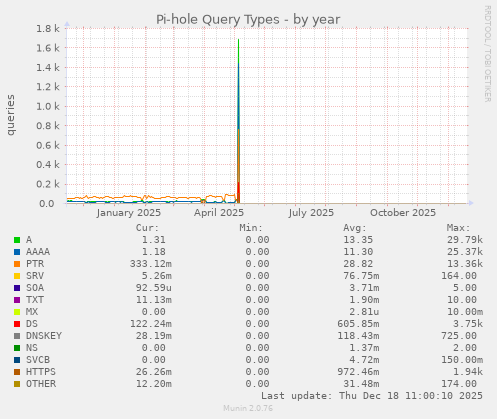Click the 'January 2025' axis label
Screen dimensions: 497x419
[129, 213]
